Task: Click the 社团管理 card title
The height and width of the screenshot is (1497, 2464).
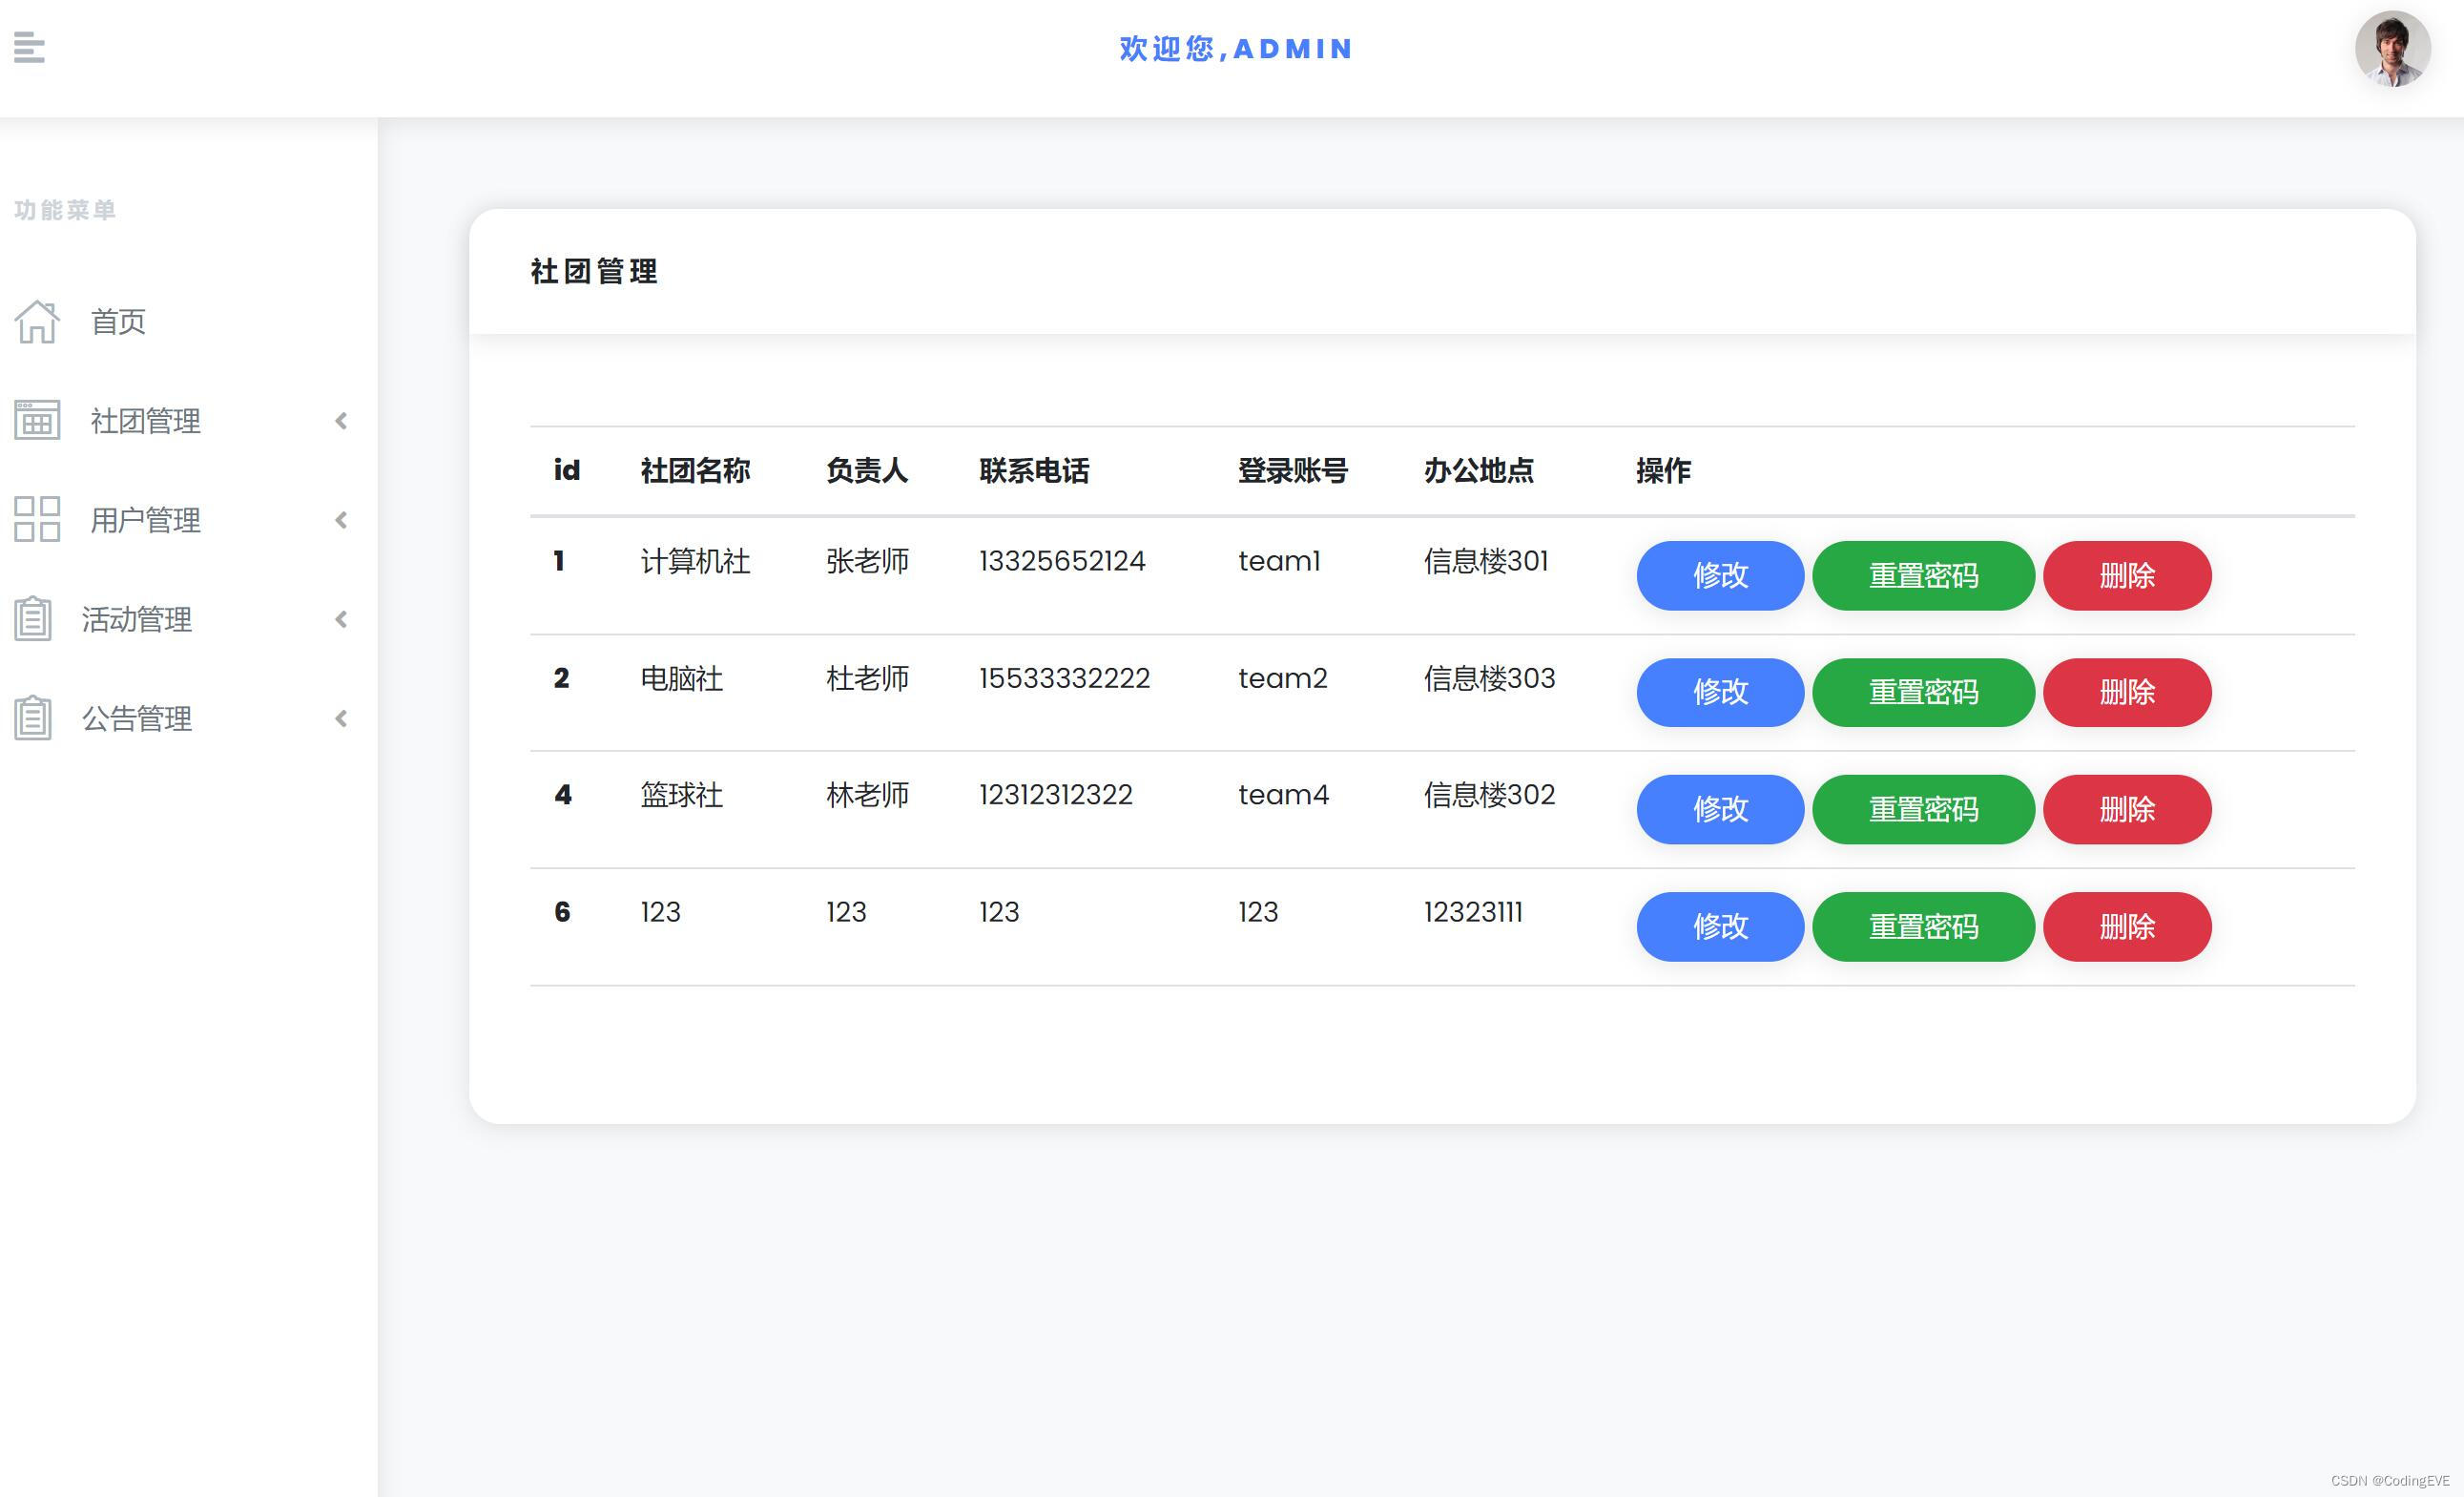Action: pos(594,271)
